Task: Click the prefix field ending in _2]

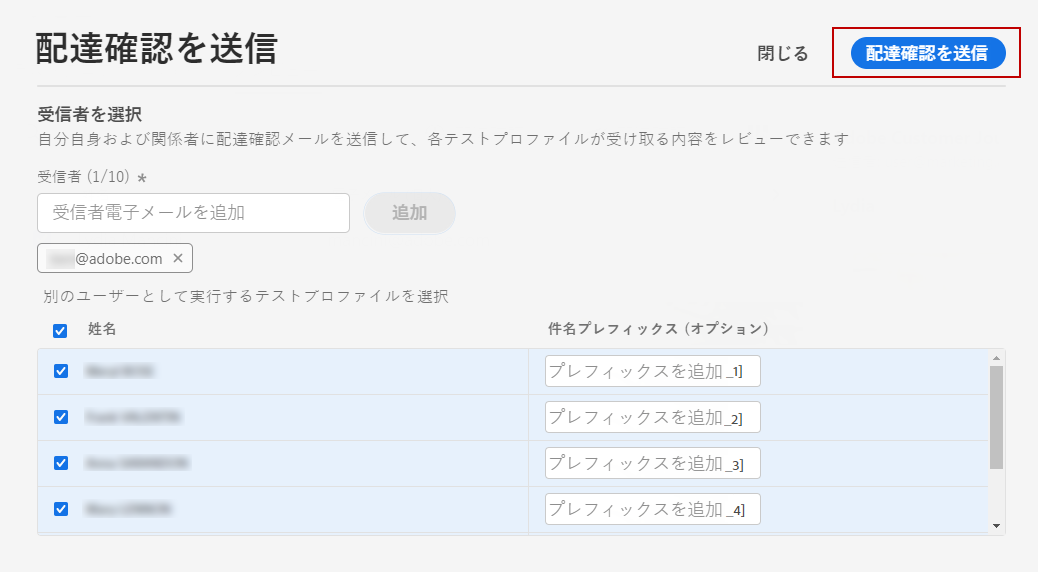Action: (x=652, y=418)
